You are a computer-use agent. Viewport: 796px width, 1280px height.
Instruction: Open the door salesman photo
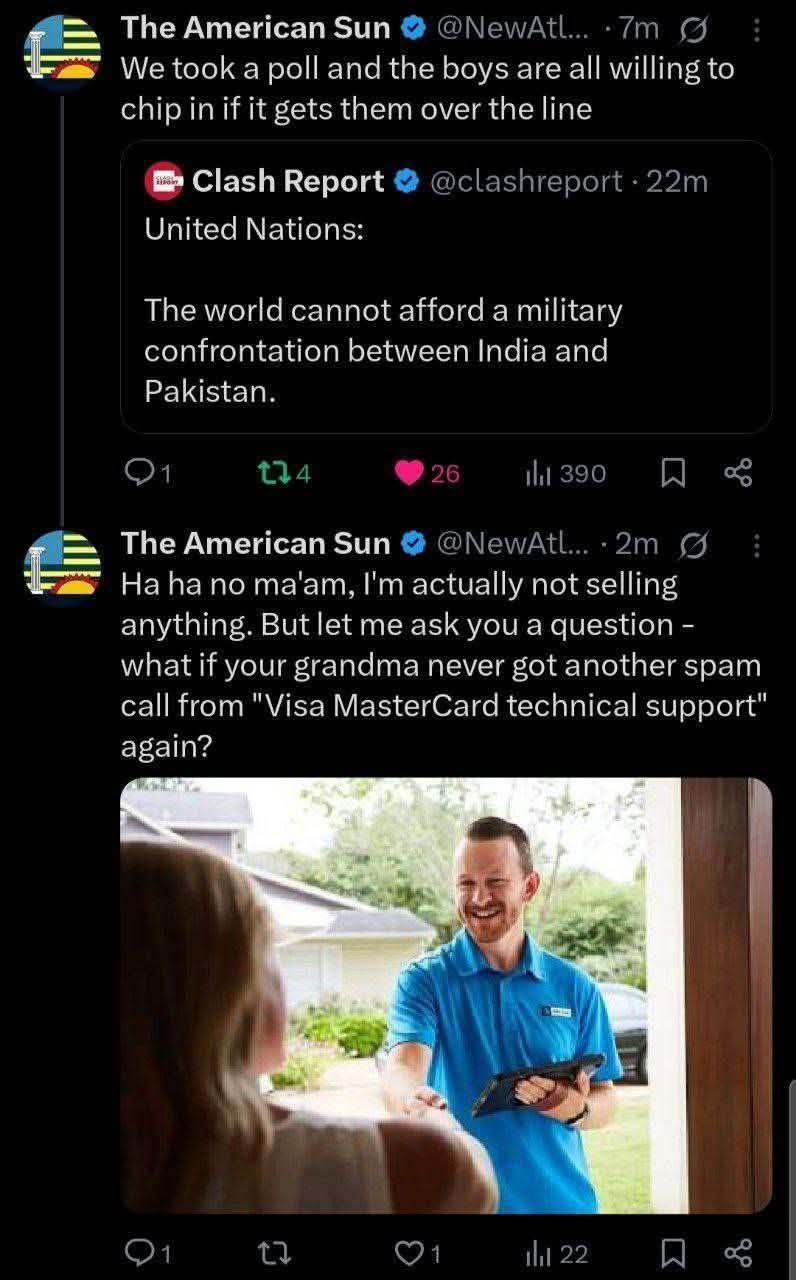pos(446,995)
